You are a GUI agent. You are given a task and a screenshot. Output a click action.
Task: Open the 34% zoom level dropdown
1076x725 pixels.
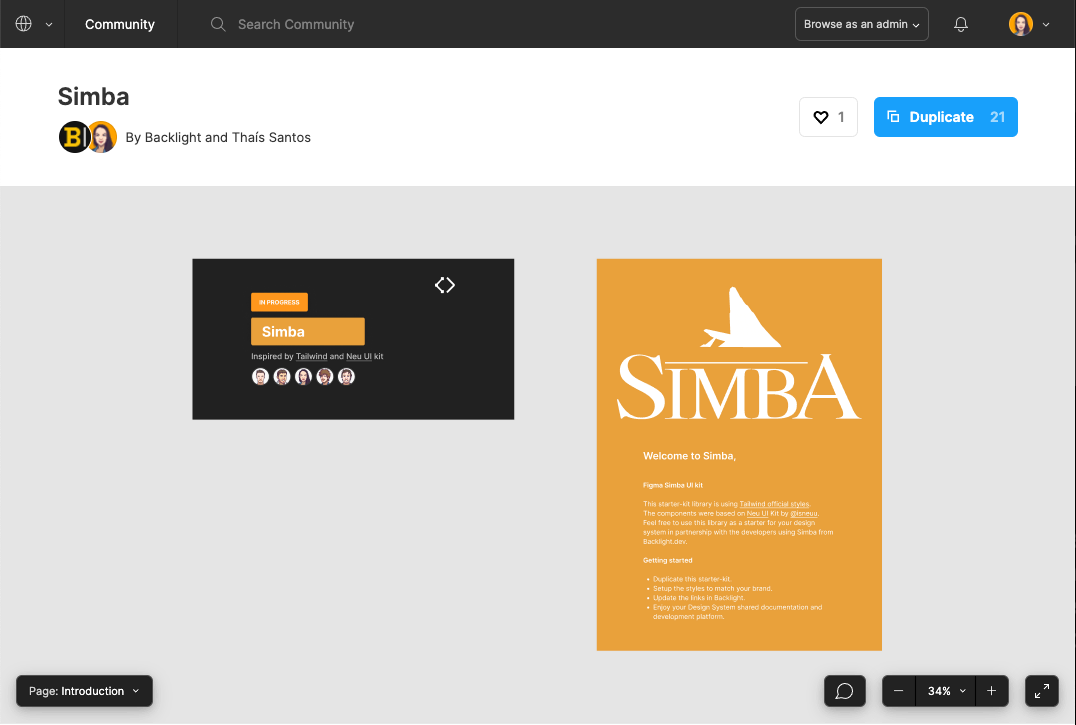click(945, 691)
